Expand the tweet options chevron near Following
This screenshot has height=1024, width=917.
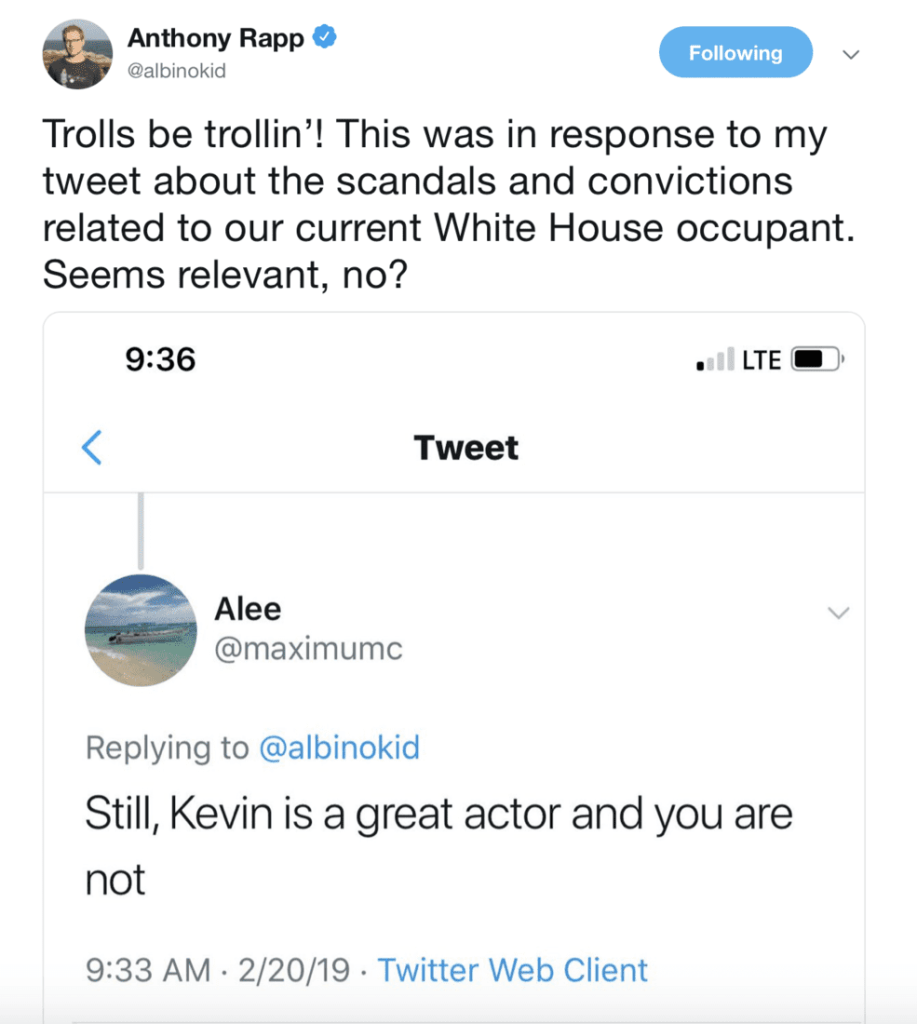pos(851,54)
